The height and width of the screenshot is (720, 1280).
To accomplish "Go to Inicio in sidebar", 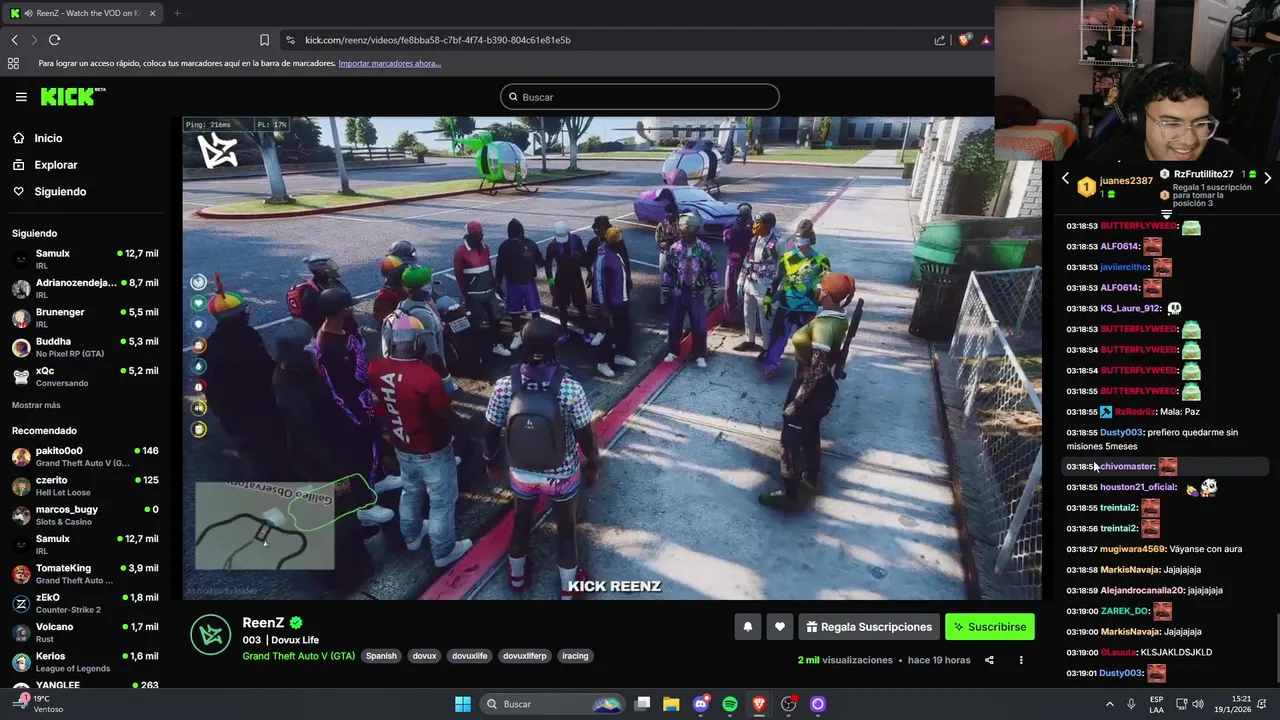I will (x=48, y=138).
